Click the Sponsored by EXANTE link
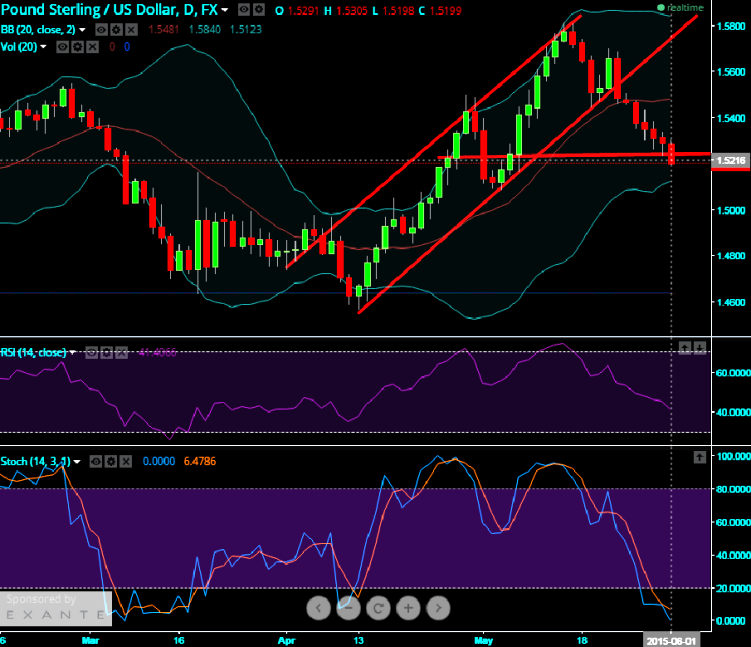751x647 pixels. (x=56, y=608)
